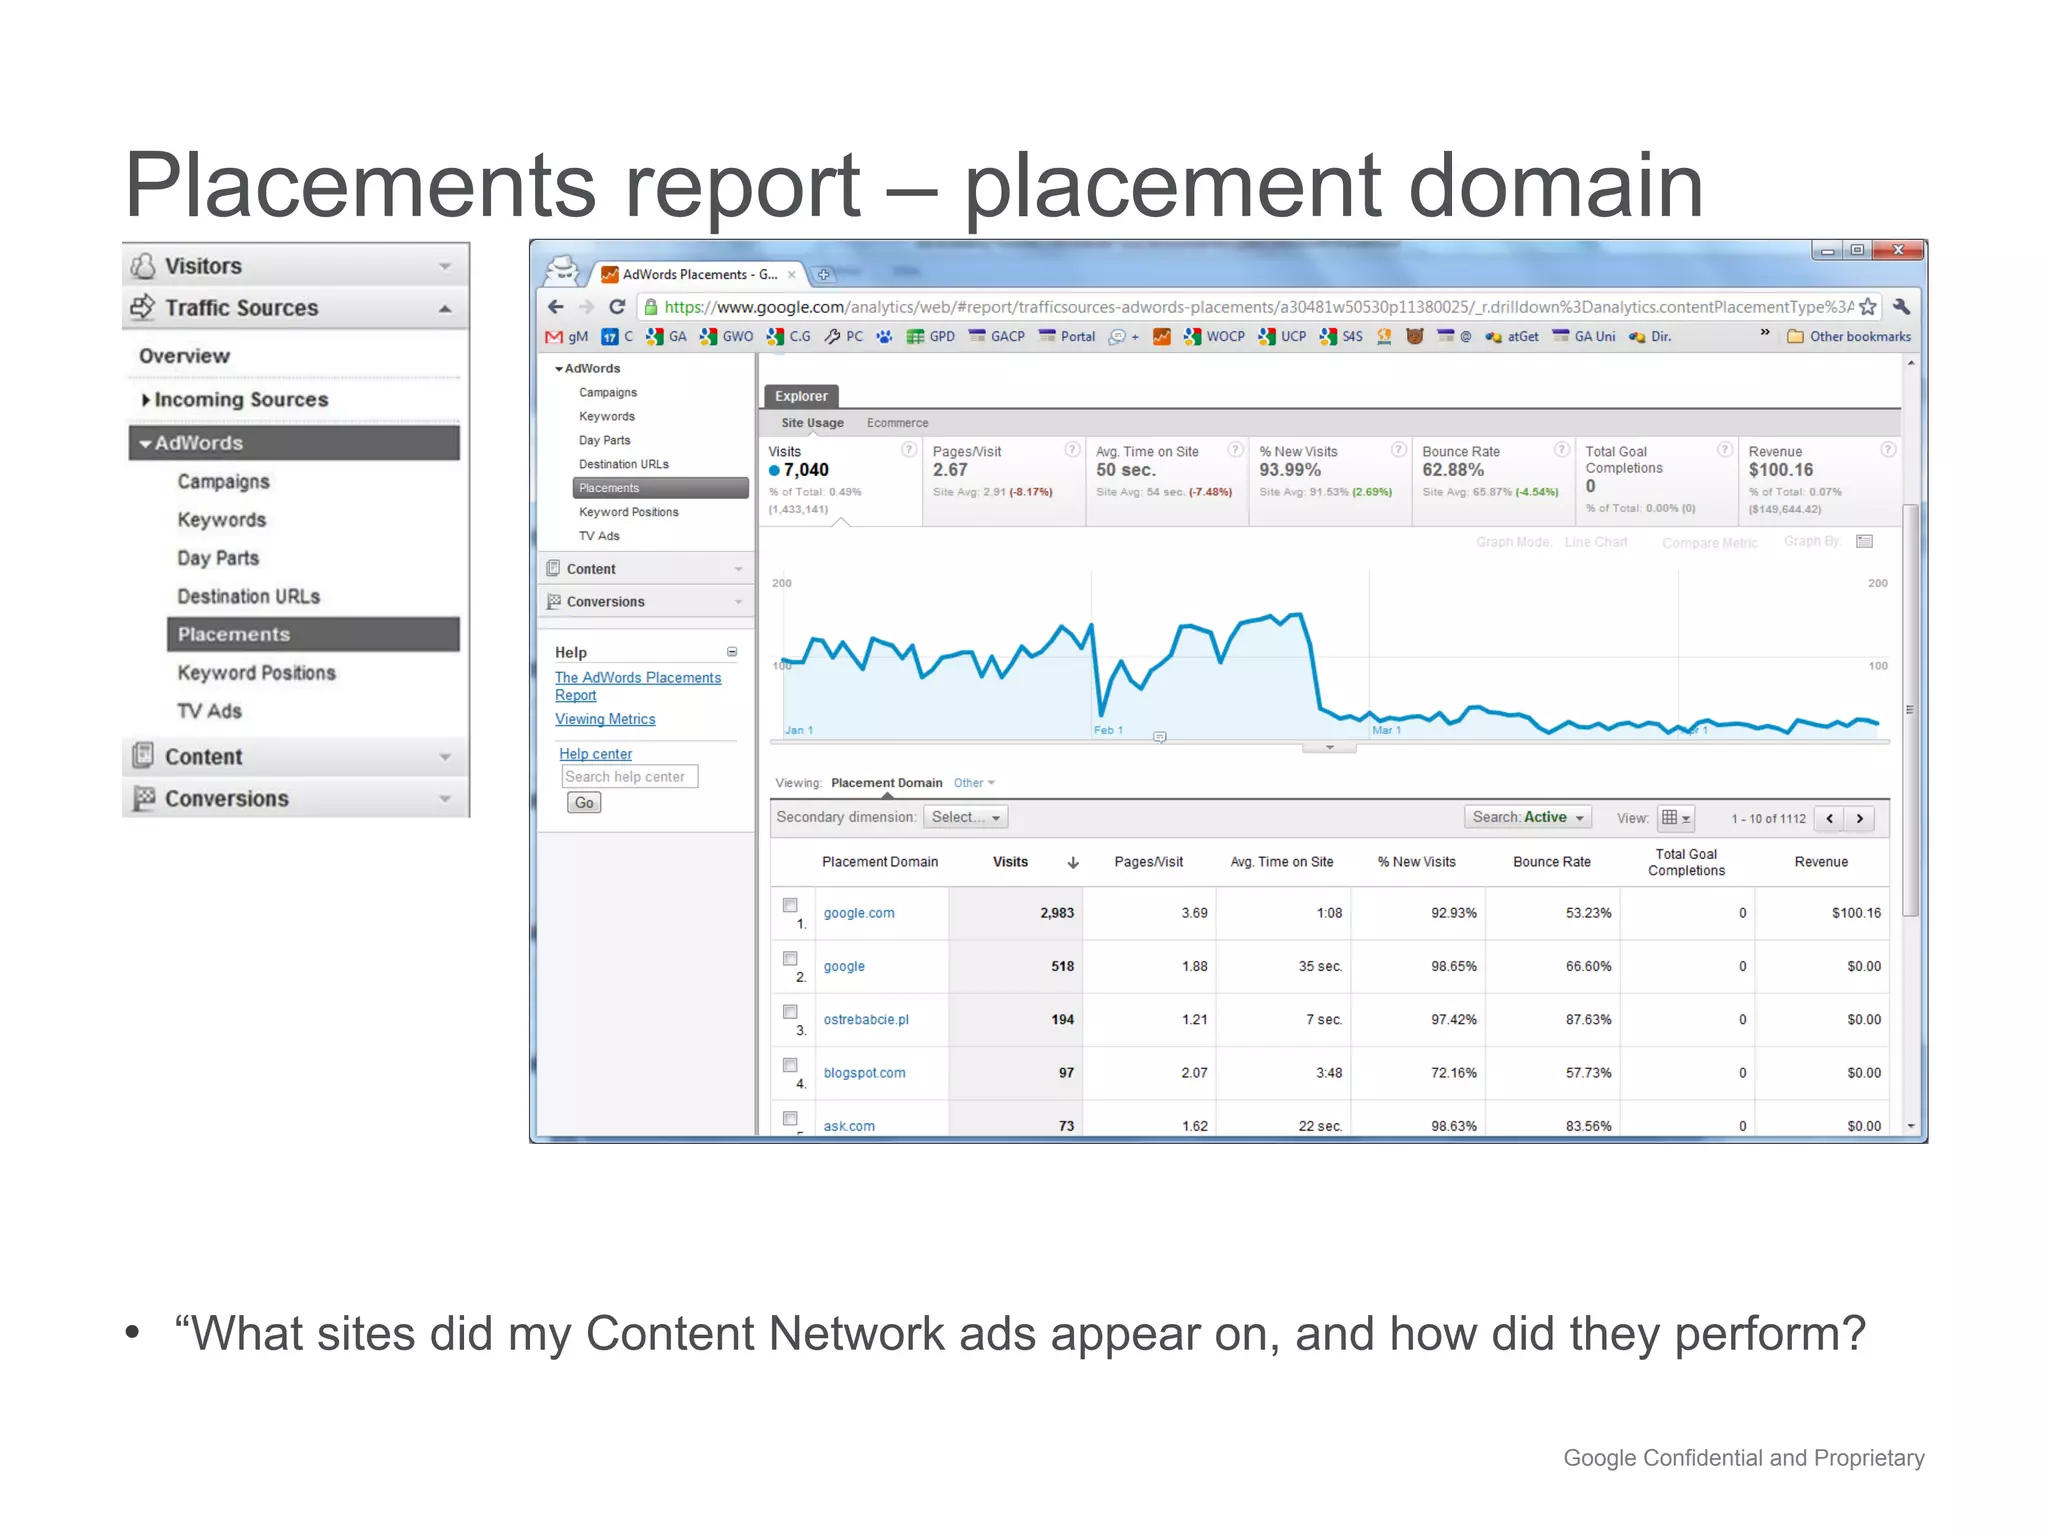2048x1536 pixels.
Task: Open The AdWords Placements Report link
Action: [638, 686]
